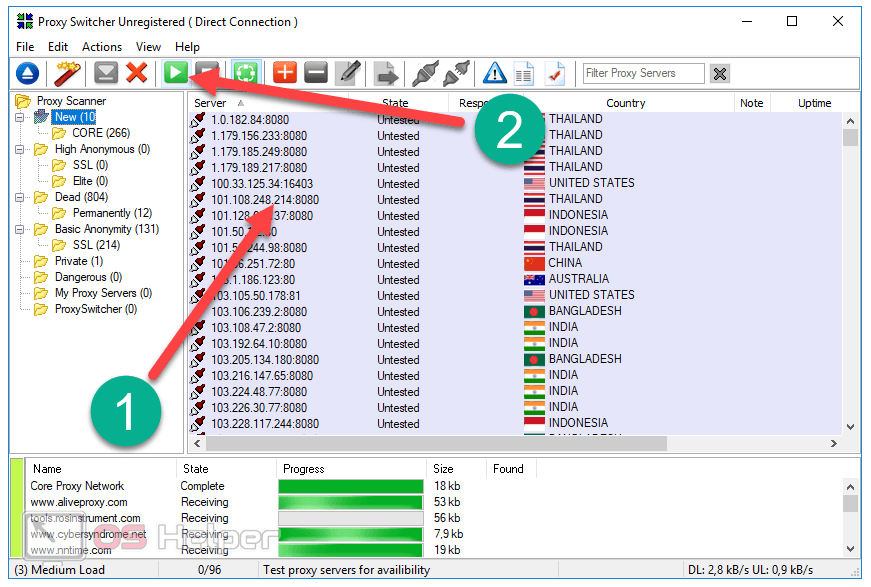871x587 pixels.
Task: Click the red X delete icon in toolbar
Action: pos(137,73)
